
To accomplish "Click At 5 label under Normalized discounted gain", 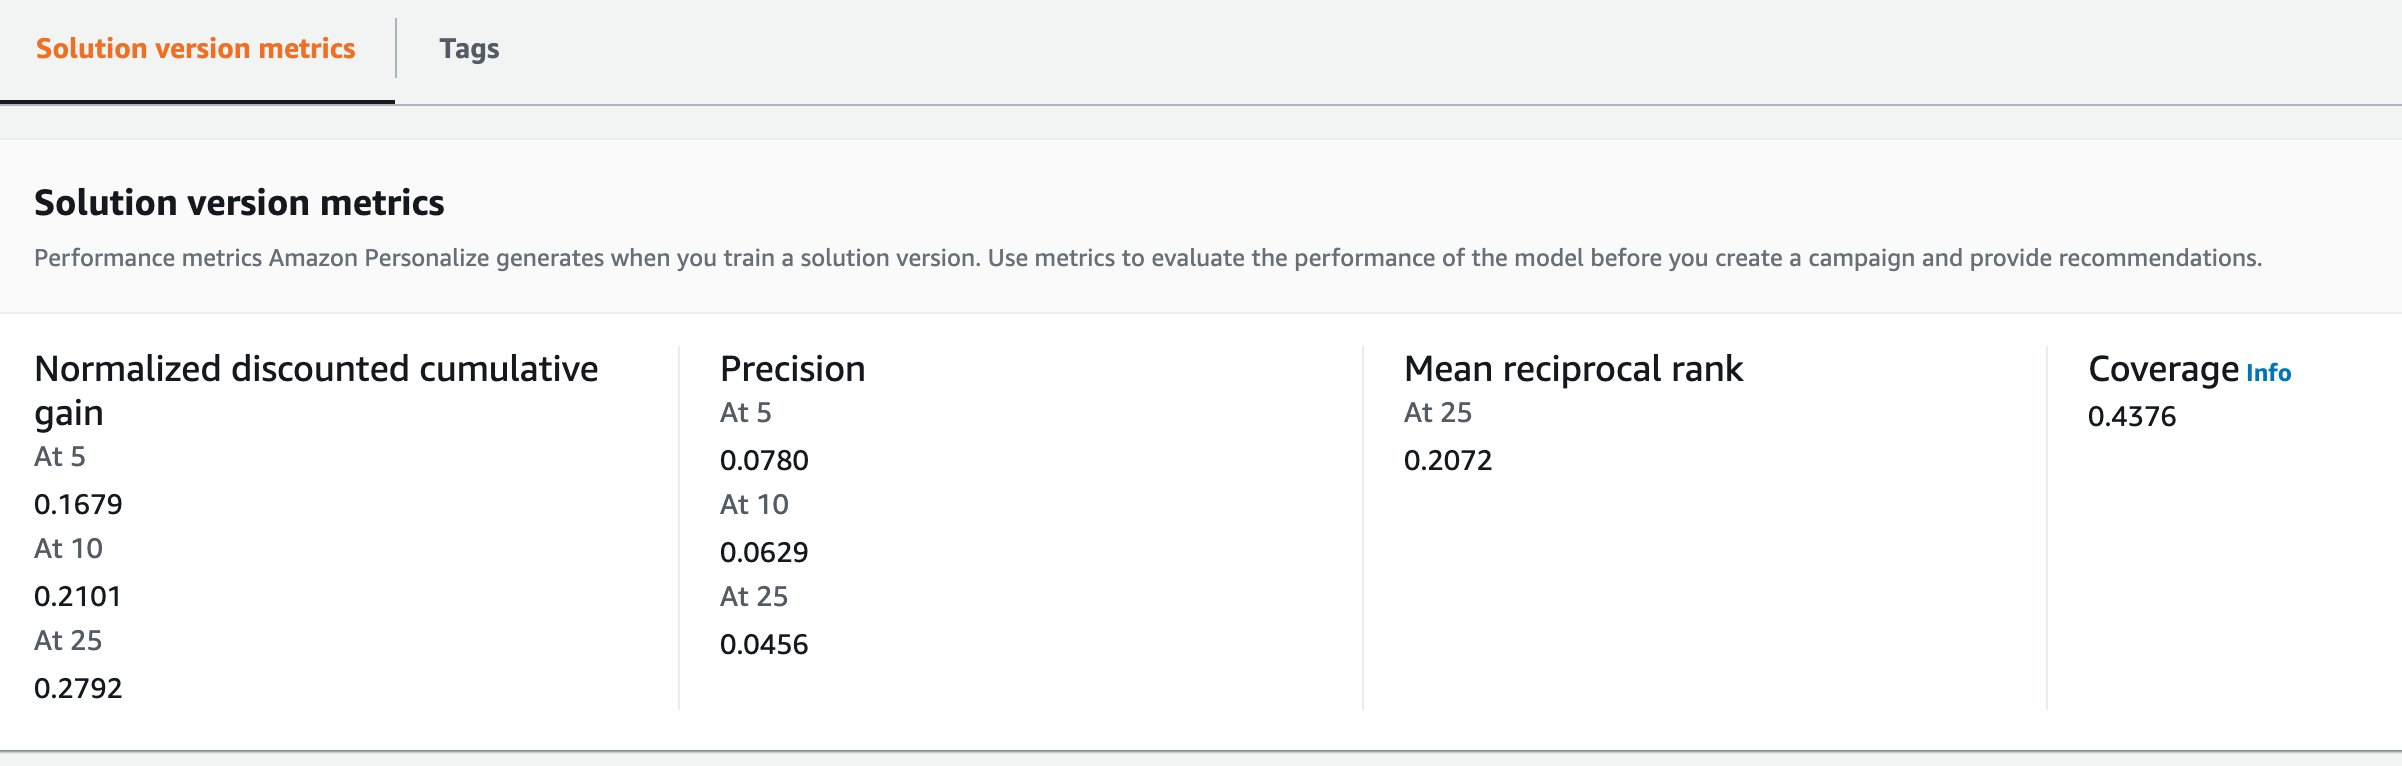I will click(60, 456).
